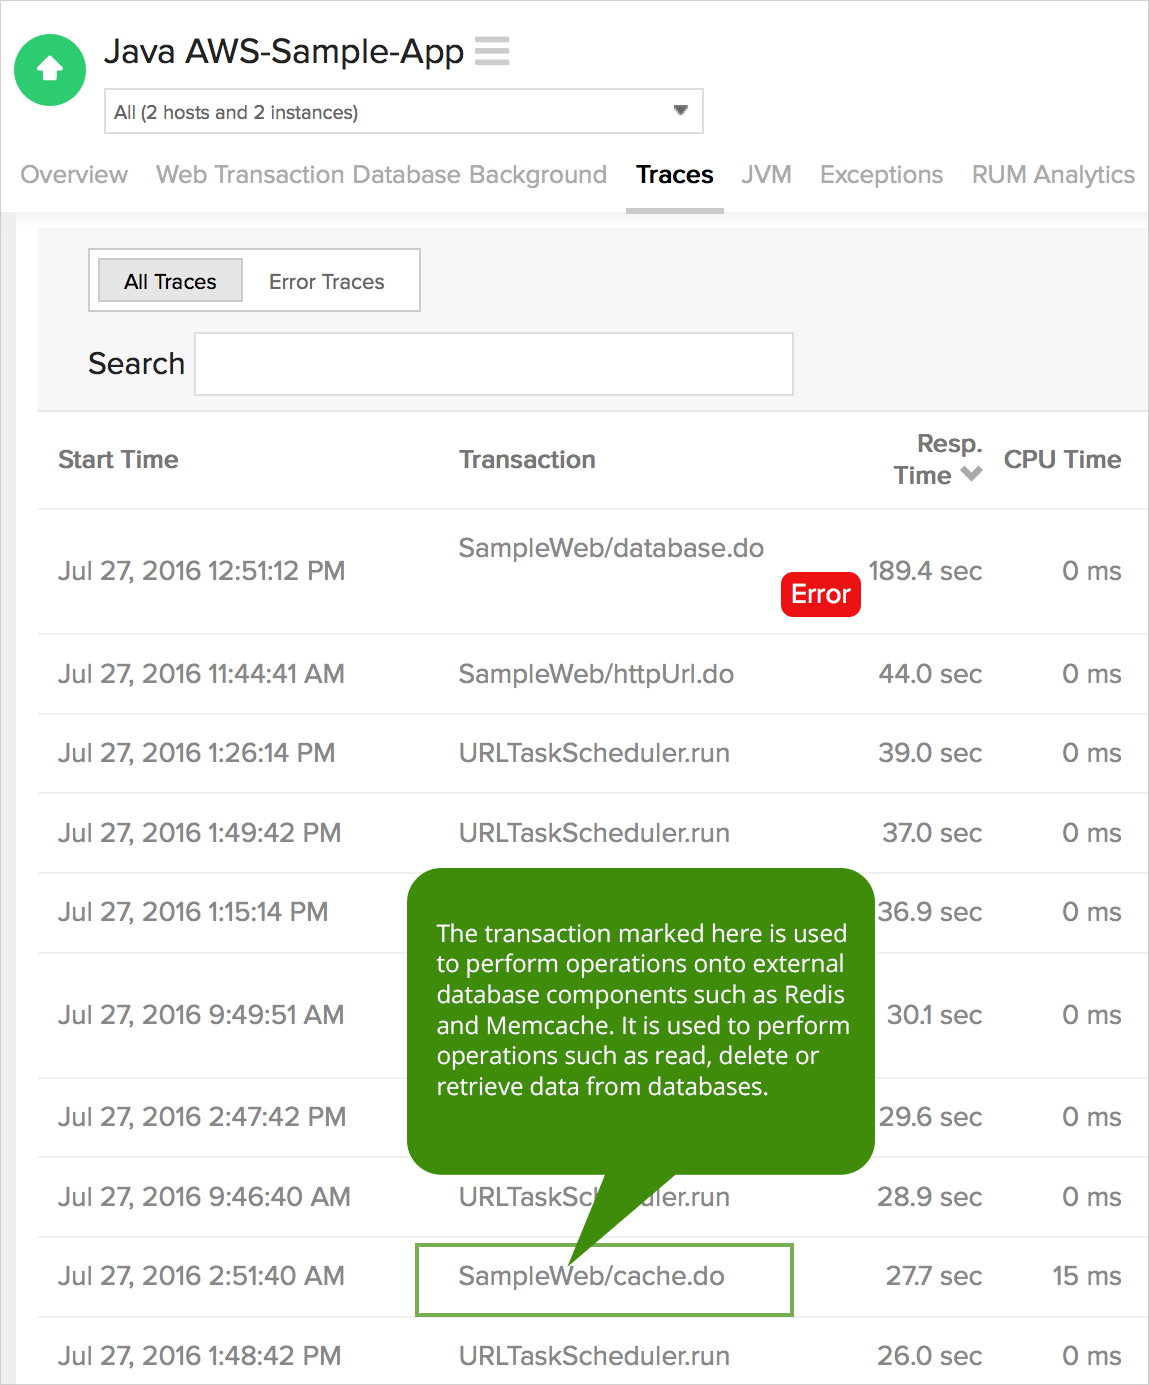Click start time Jul 27, 2016 9:49:51 AM
This screenshot has height=1385, width=1149.
(x=201, y=1015)
